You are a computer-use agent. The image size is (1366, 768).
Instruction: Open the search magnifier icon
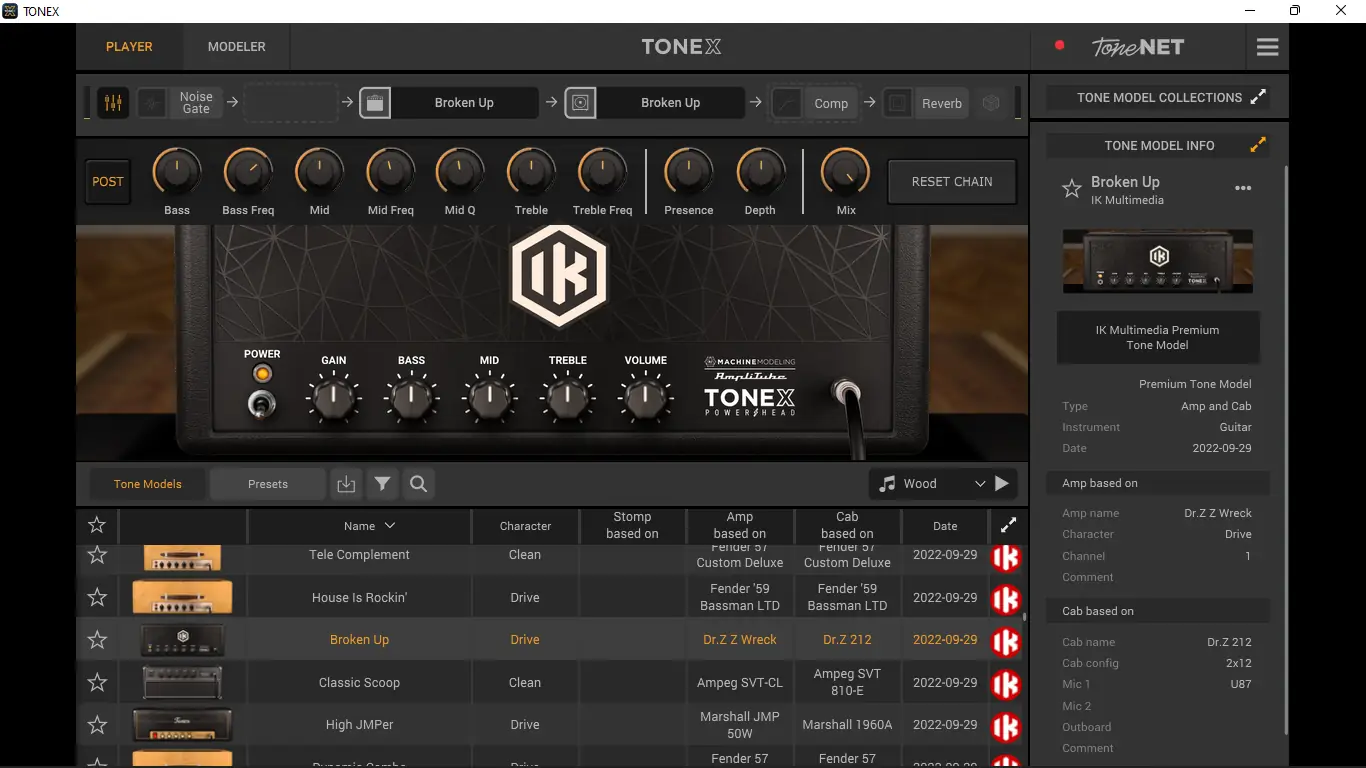point(419,484)
